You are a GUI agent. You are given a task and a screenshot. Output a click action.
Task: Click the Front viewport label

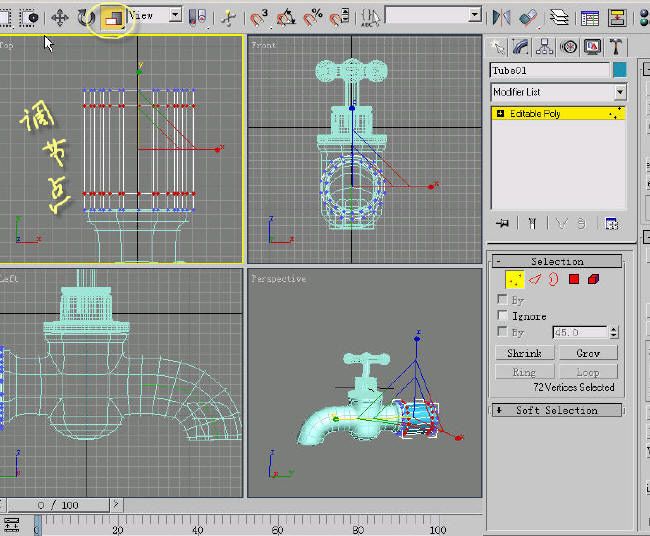click(264, 45)
